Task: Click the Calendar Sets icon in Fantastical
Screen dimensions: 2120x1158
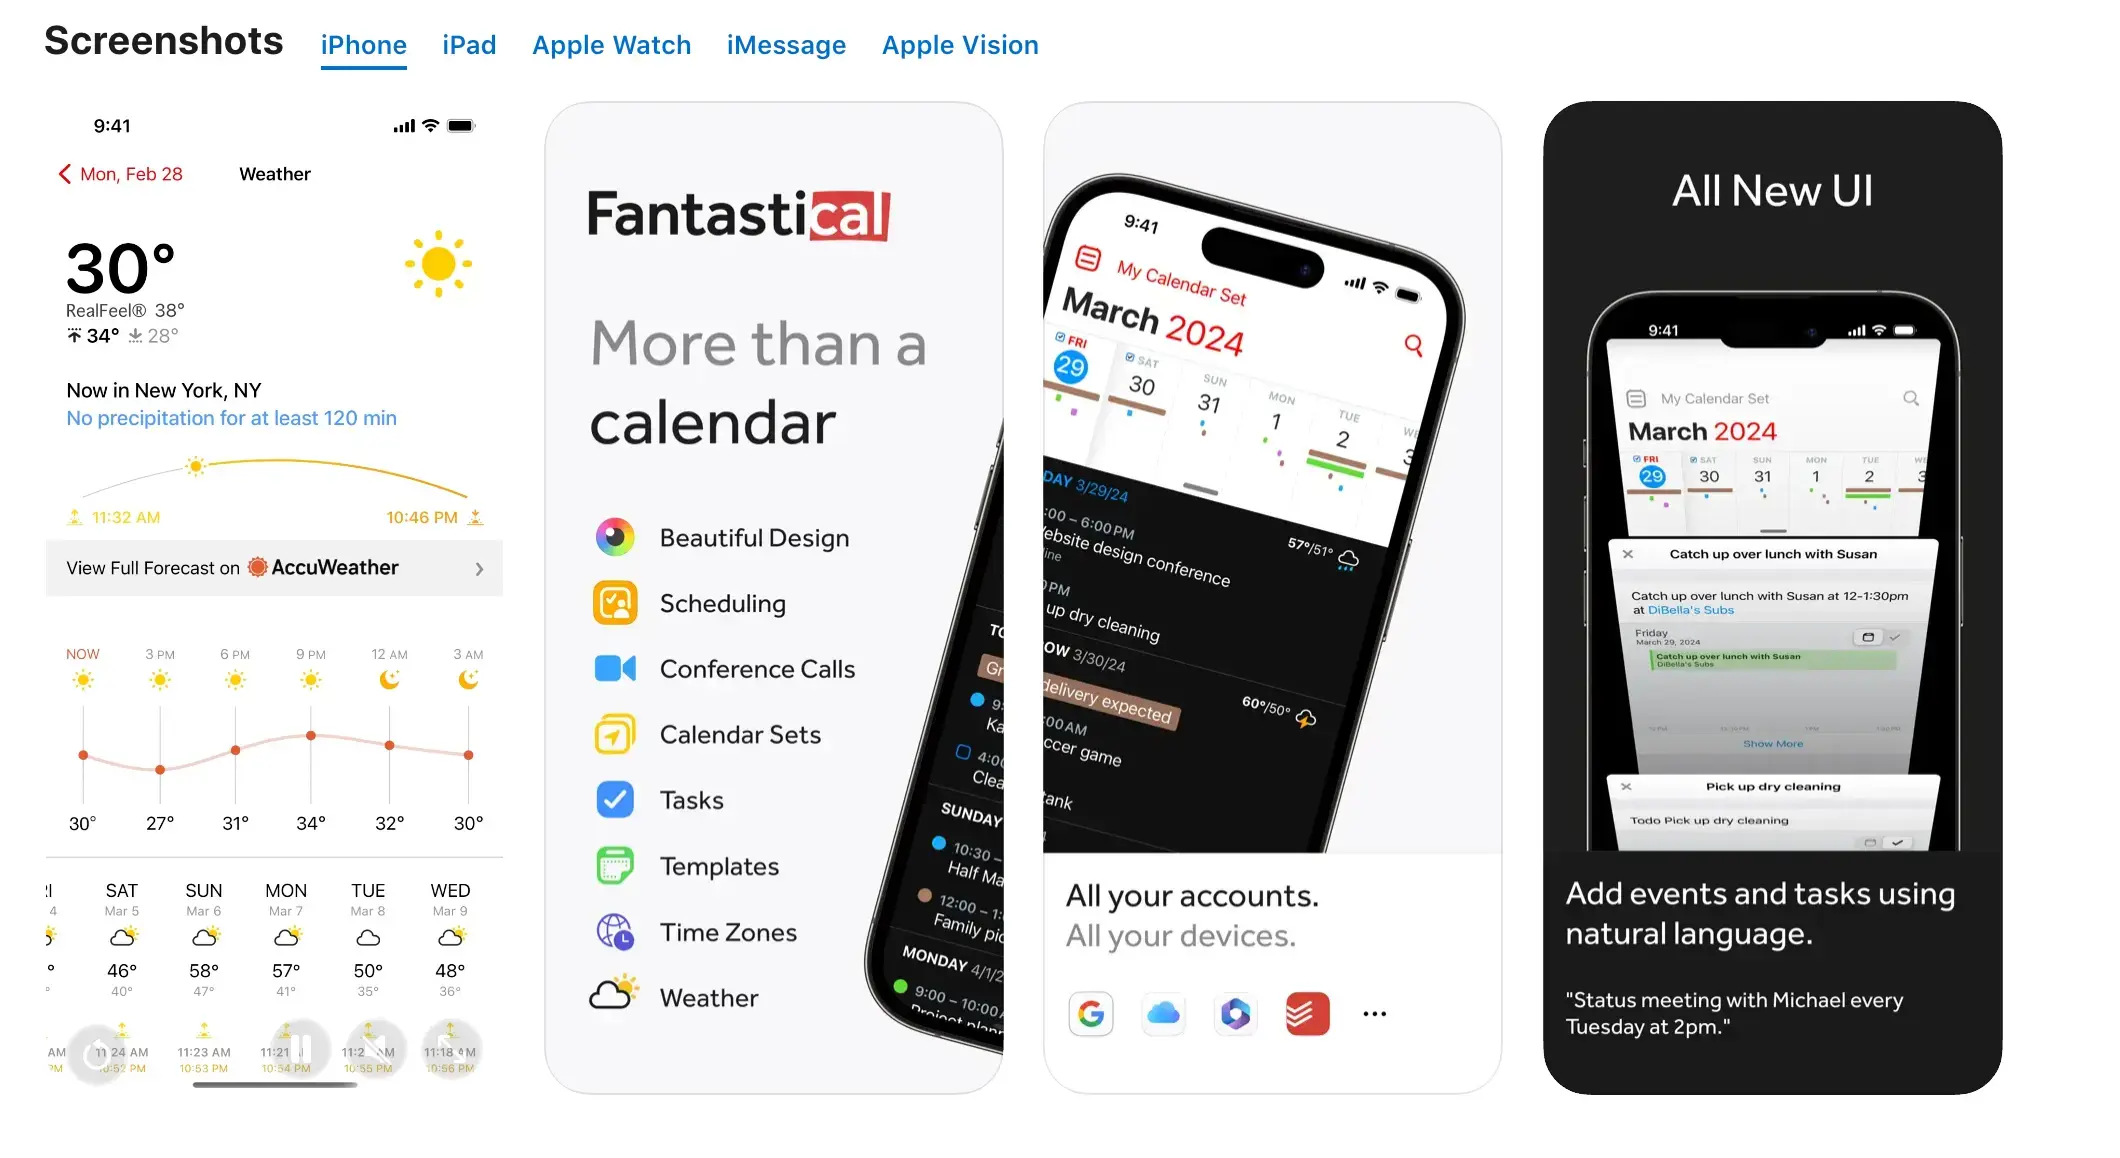Action: pyautogui.click(x=614, y=732)
